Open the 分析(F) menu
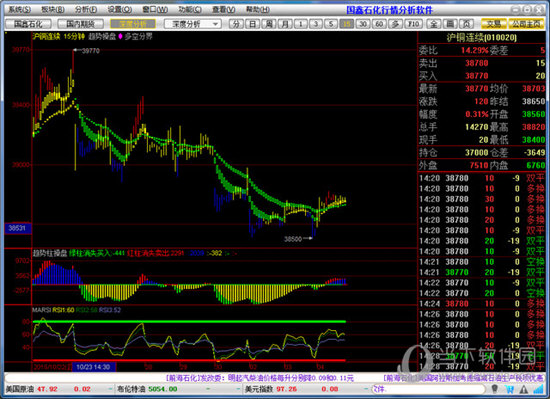 pyautogui.click(x=86, y=9)
